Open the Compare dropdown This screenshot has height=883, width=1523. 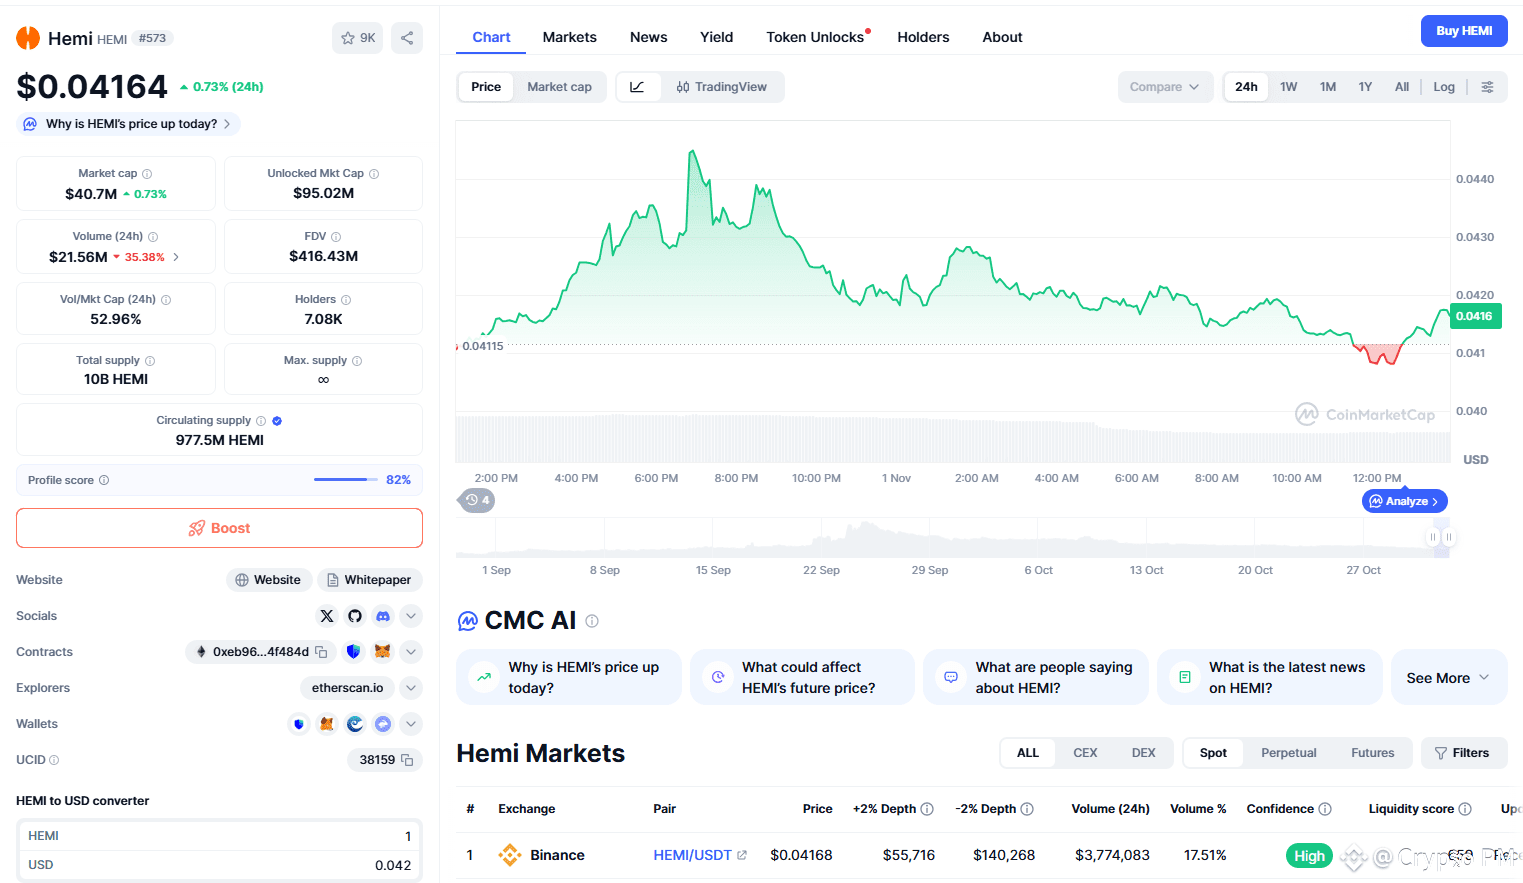(x=1165, y=87)
